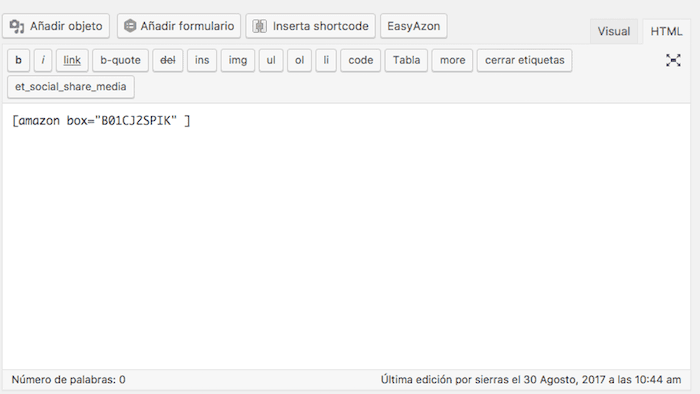Insert deleted text tag with del
700x394 pixels.
click(168, 60)
